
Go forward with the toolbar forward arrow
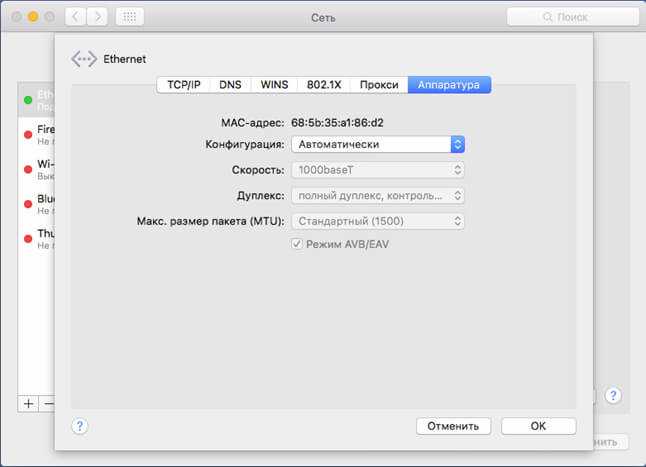(x=97, y=17)
